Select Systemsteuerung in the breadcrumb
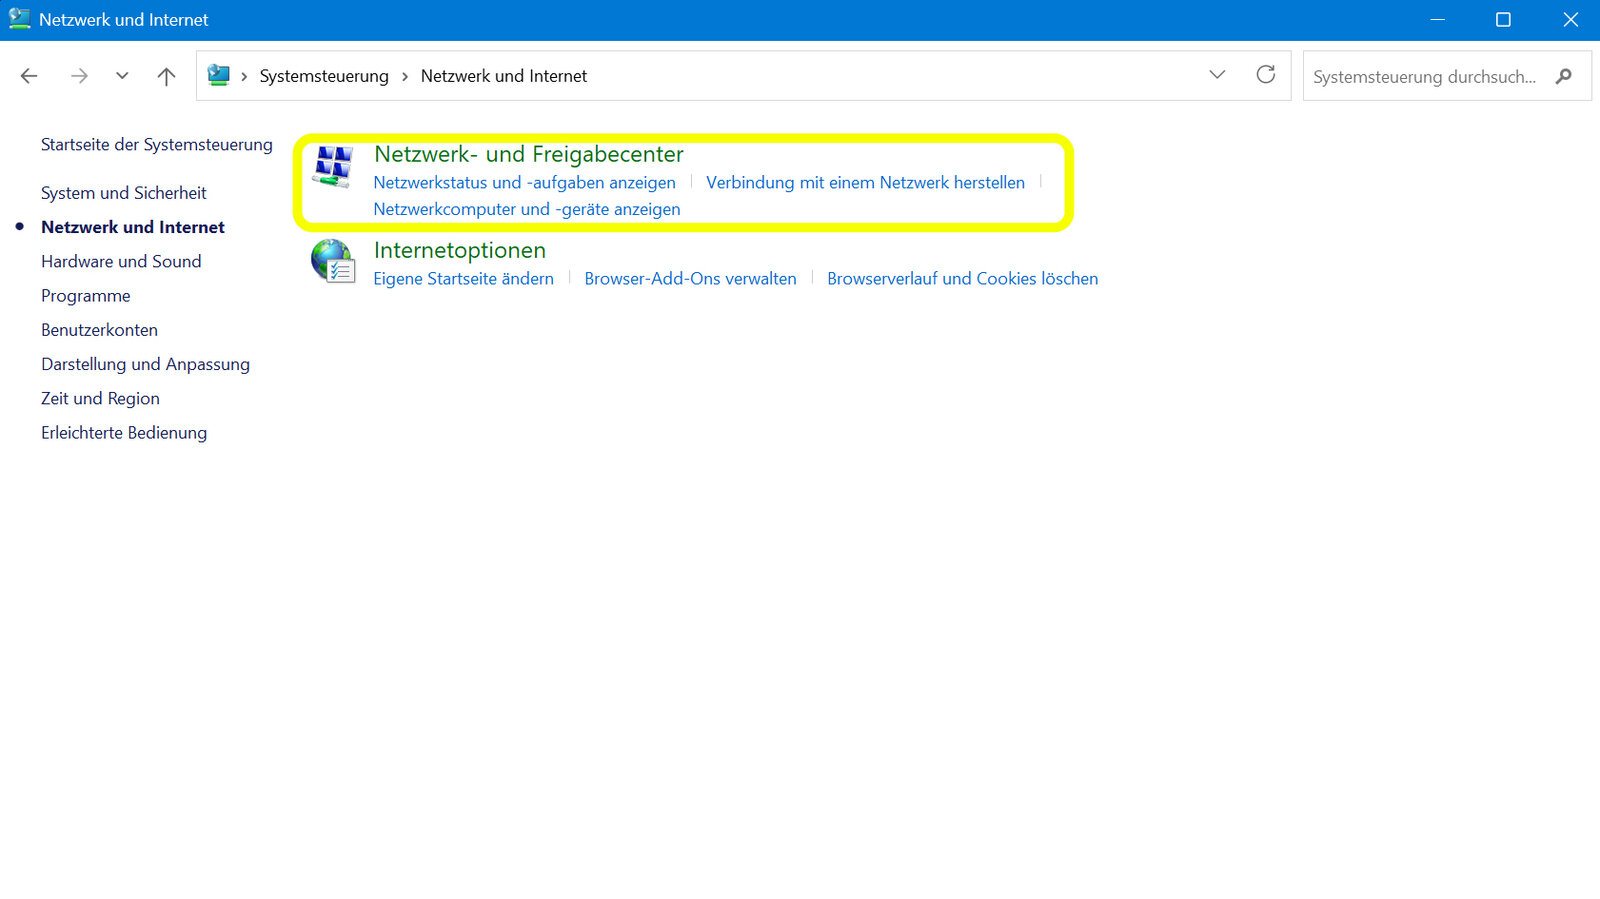Screen dimensions: 1600x899 coord(324,76)
